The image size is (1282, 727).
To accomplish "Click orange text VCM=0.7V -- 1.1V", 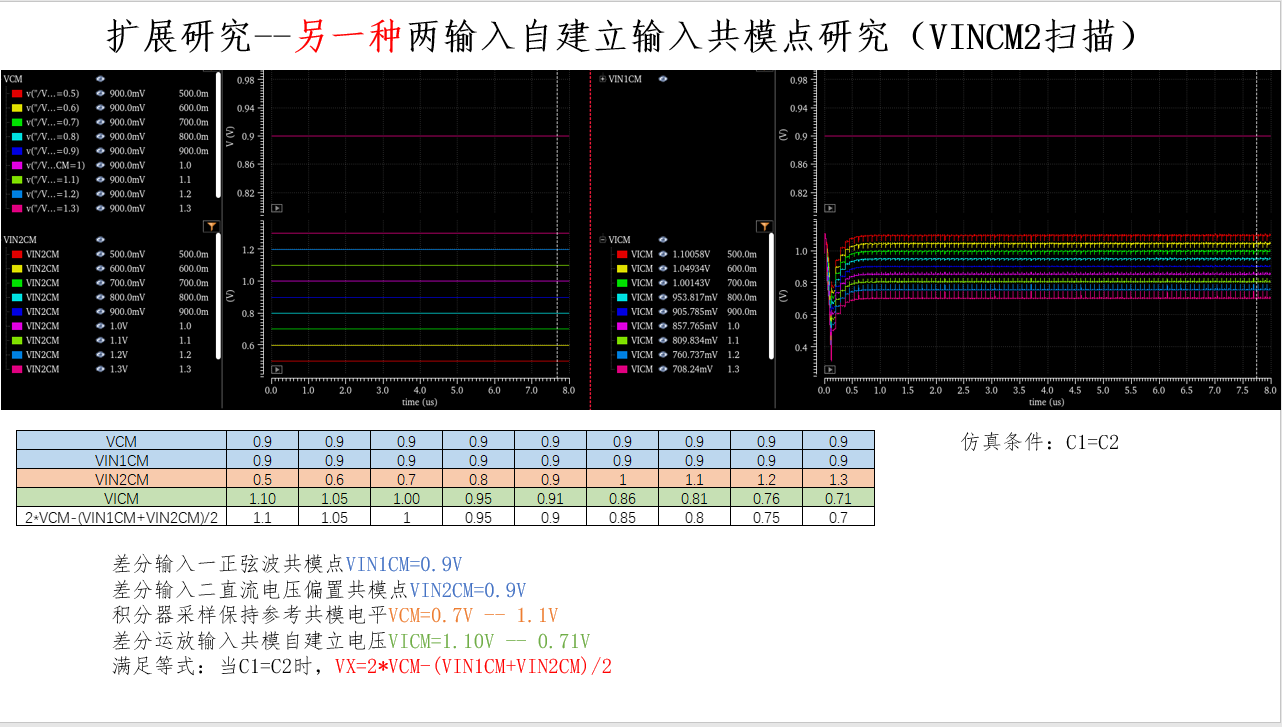I will pos(473,615).
